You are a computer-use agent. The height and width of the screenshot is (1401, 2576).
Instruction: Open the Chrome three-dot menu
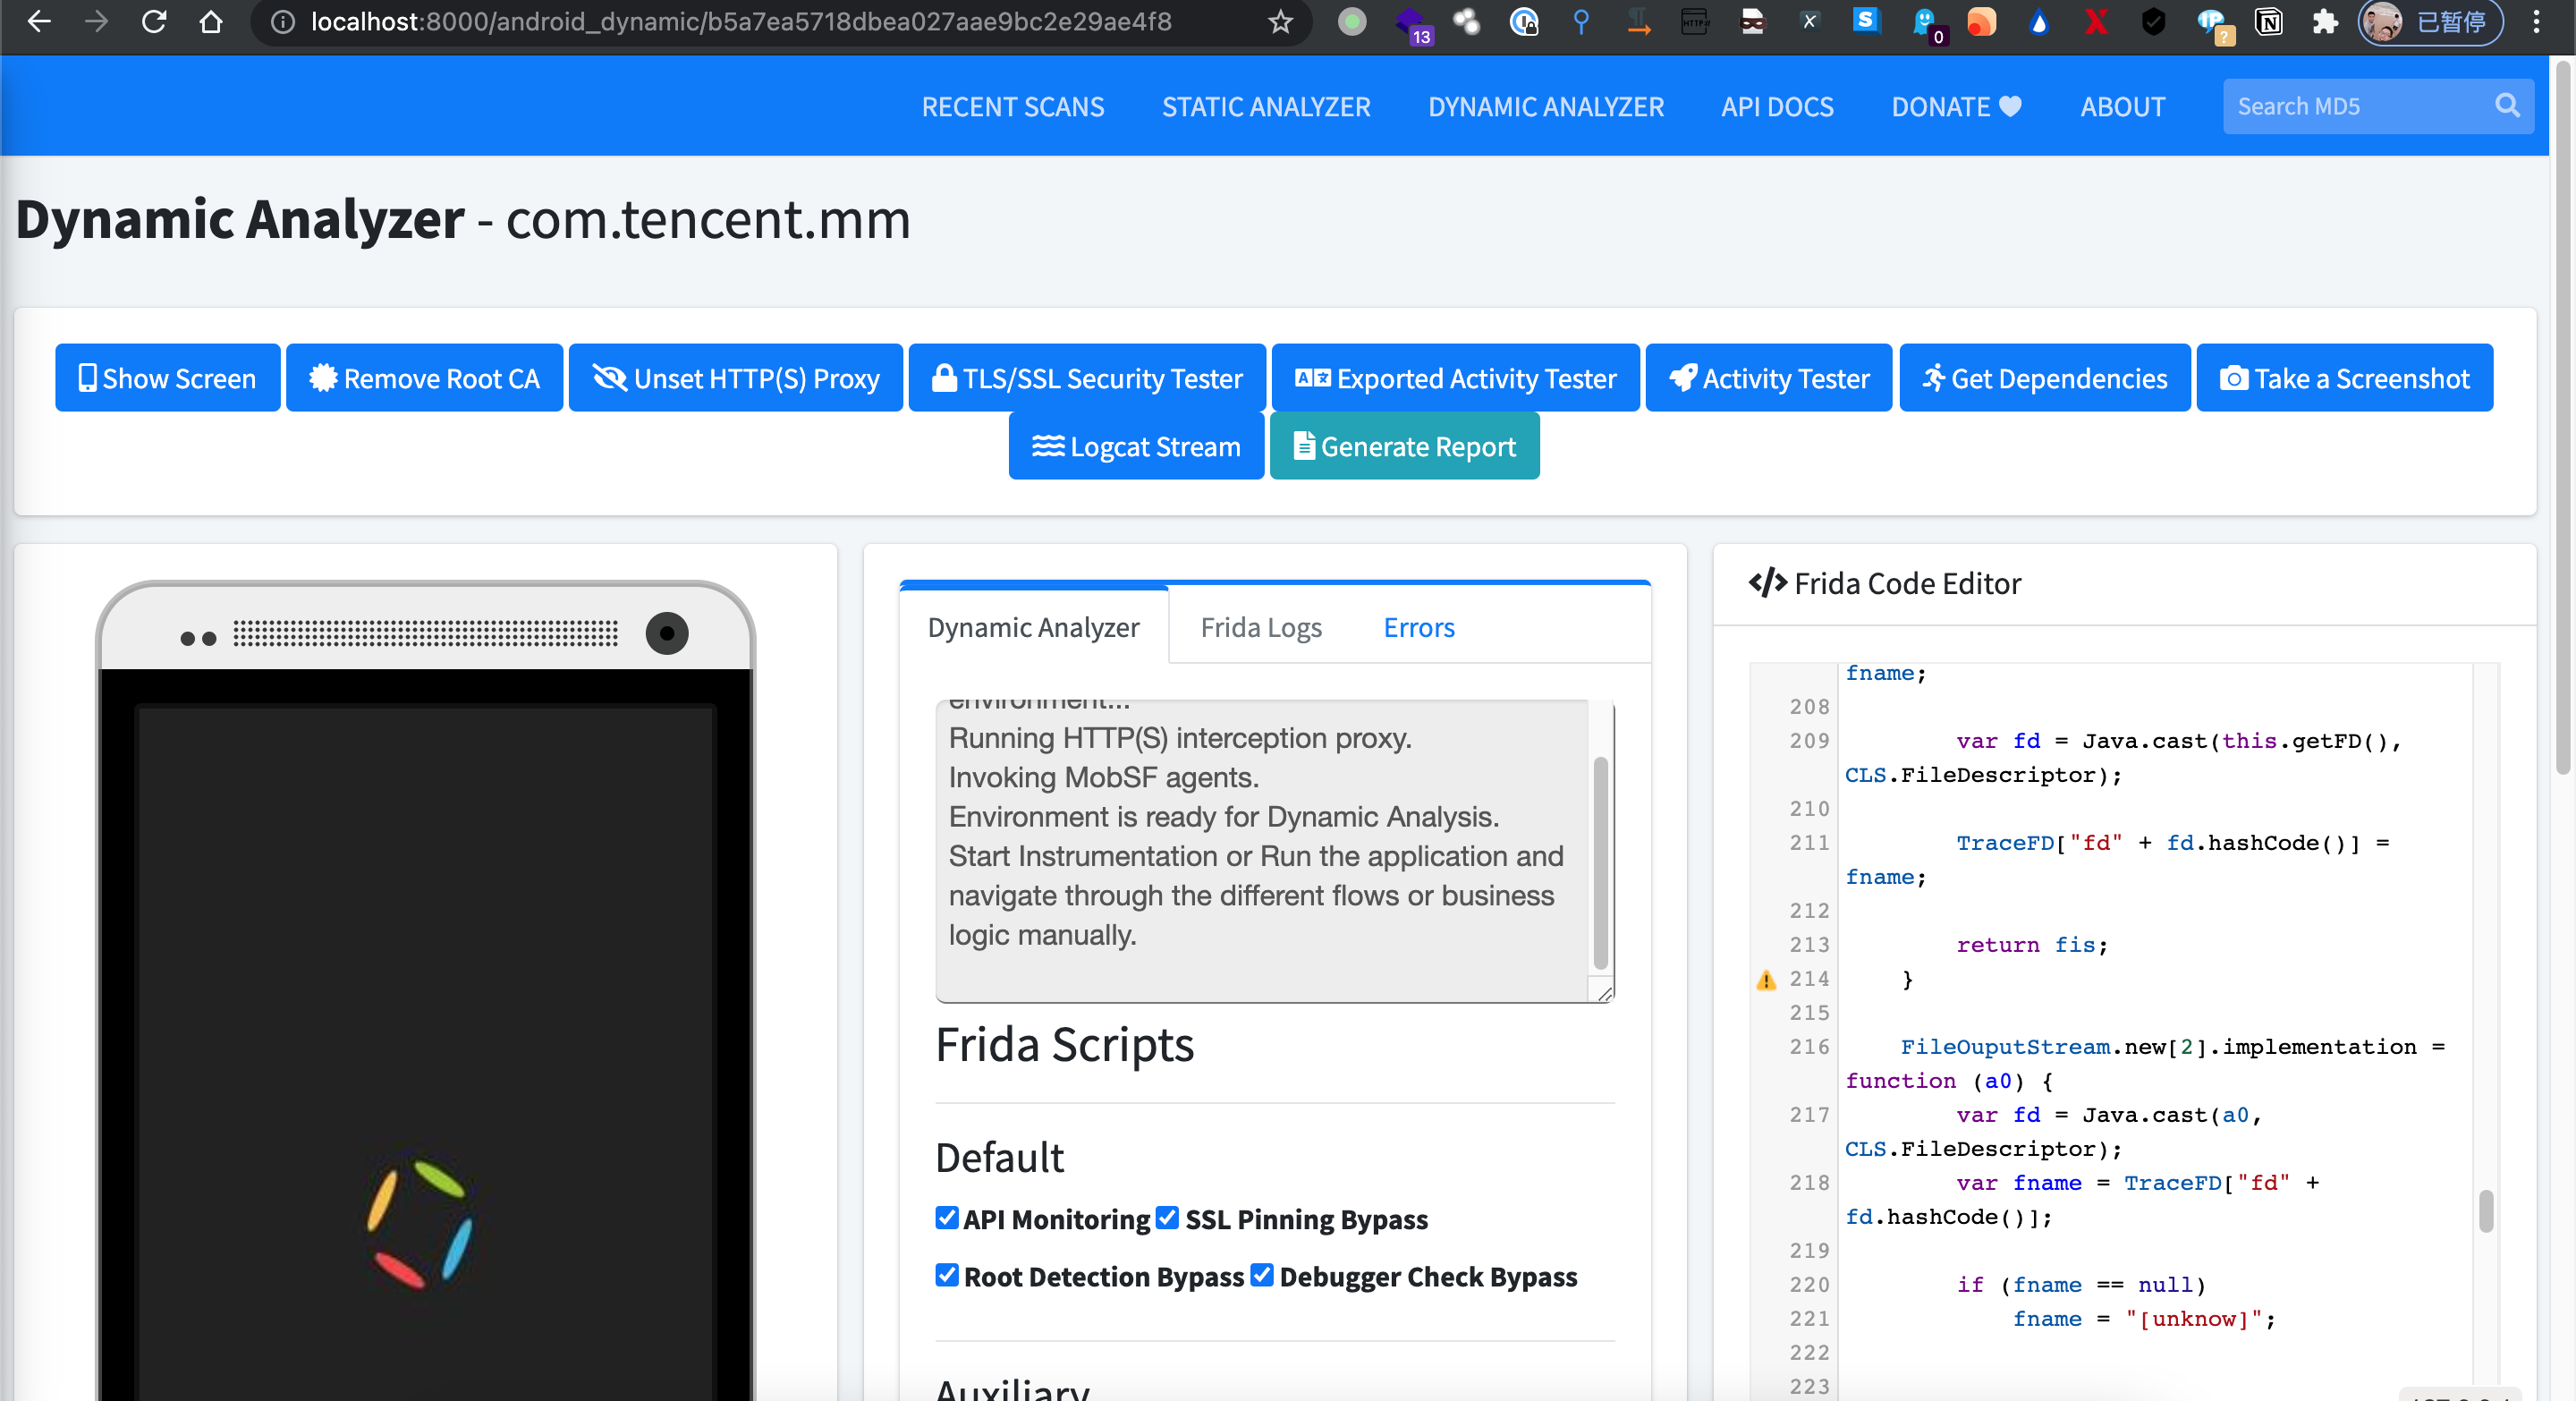(x=2538, y=22)
